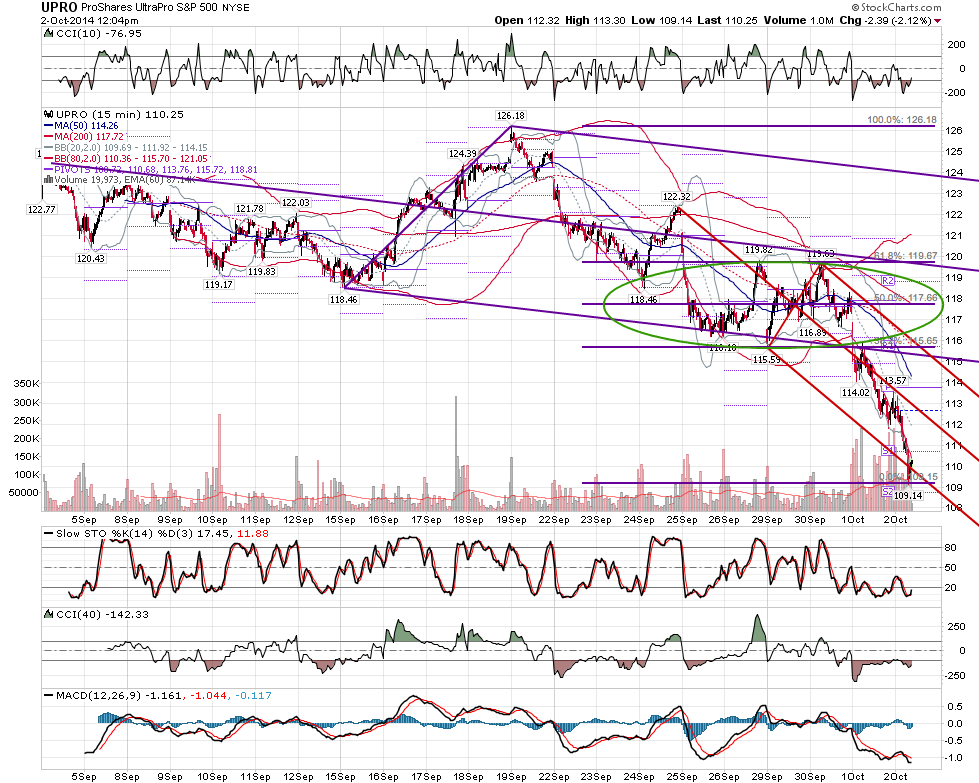Click the 'UPRO (15 min) 110.25' legend text
The width and height of the screenshot is (979, 783).
click(120, 115)
